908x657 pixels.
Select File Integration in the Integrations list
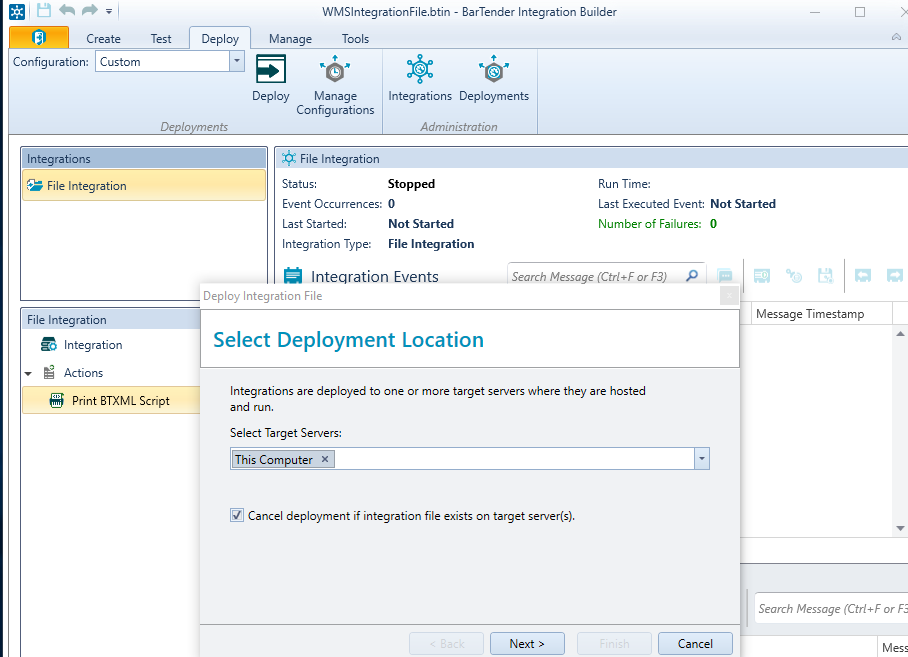[144, 186]
